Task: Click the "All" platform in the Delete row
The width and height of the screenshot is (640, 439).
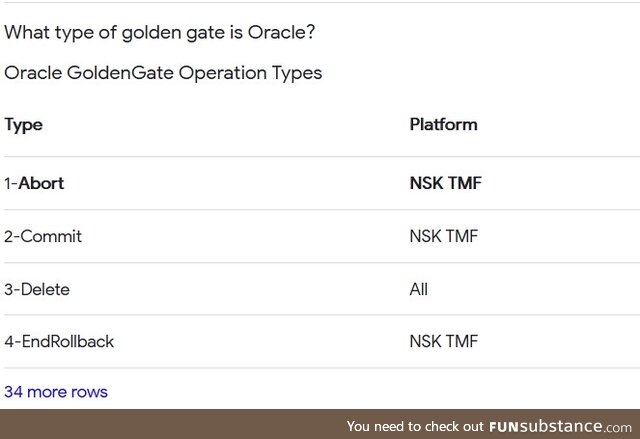Action: (418, 289)
